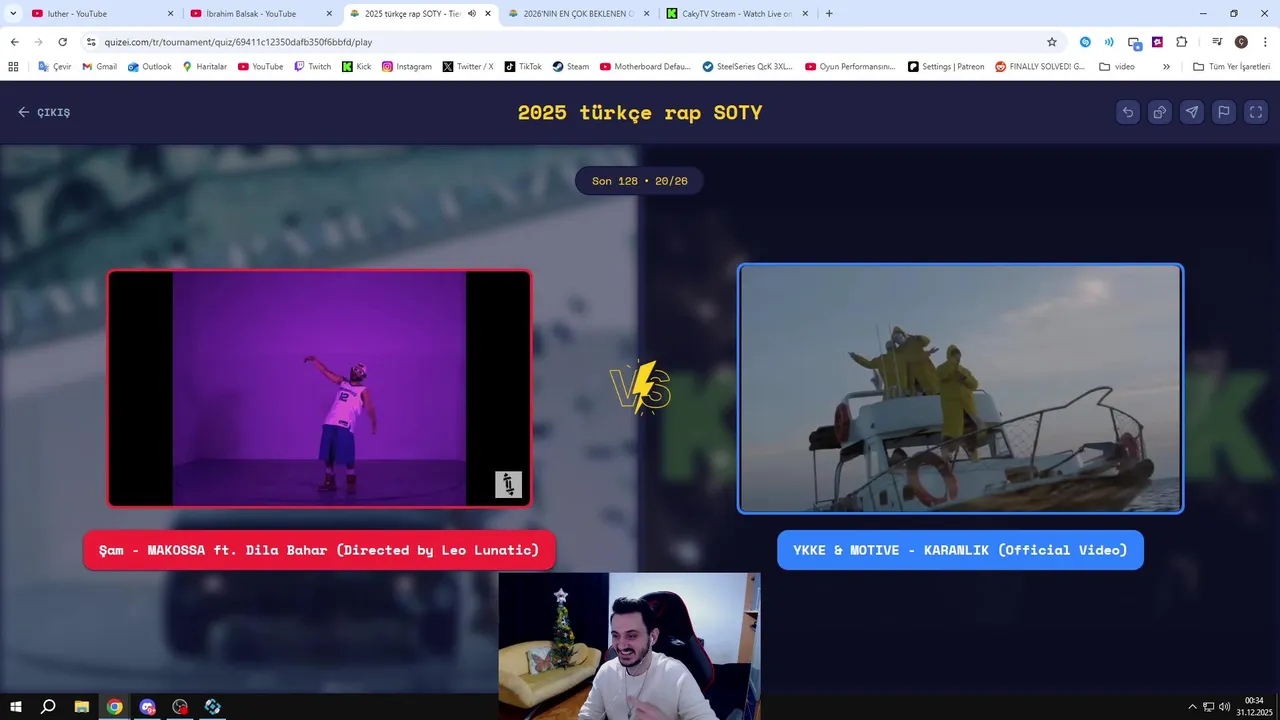Open the screen capture extension icon

1134,43
